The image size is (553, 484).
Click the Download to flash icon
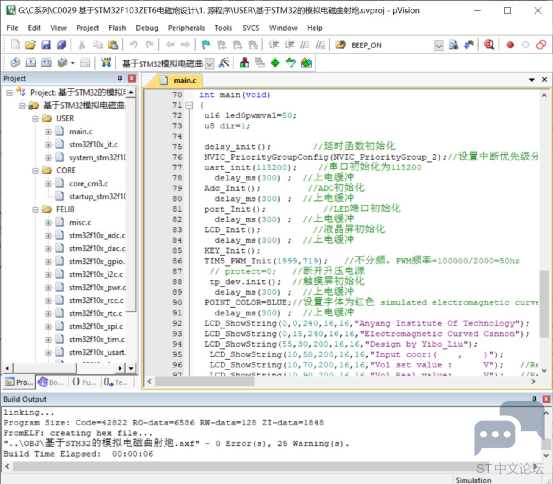coord(105,63)
